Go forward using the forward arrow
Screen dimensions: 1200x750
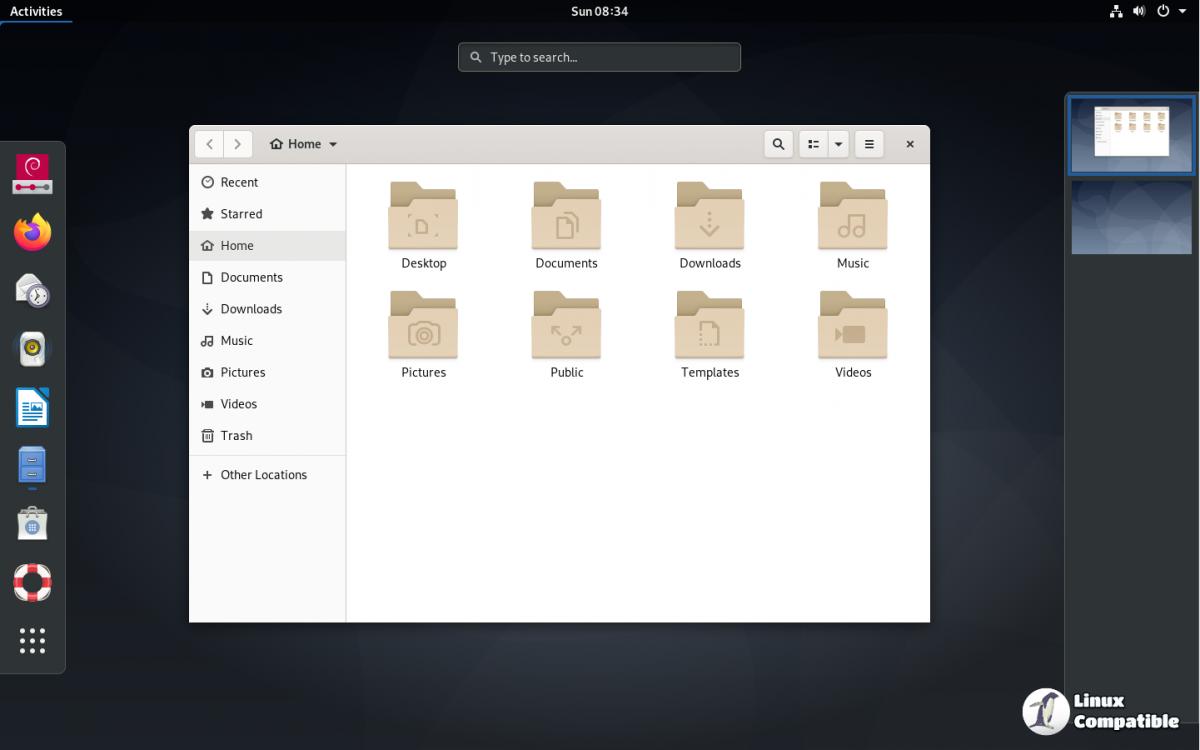click(x=237, y=144)
